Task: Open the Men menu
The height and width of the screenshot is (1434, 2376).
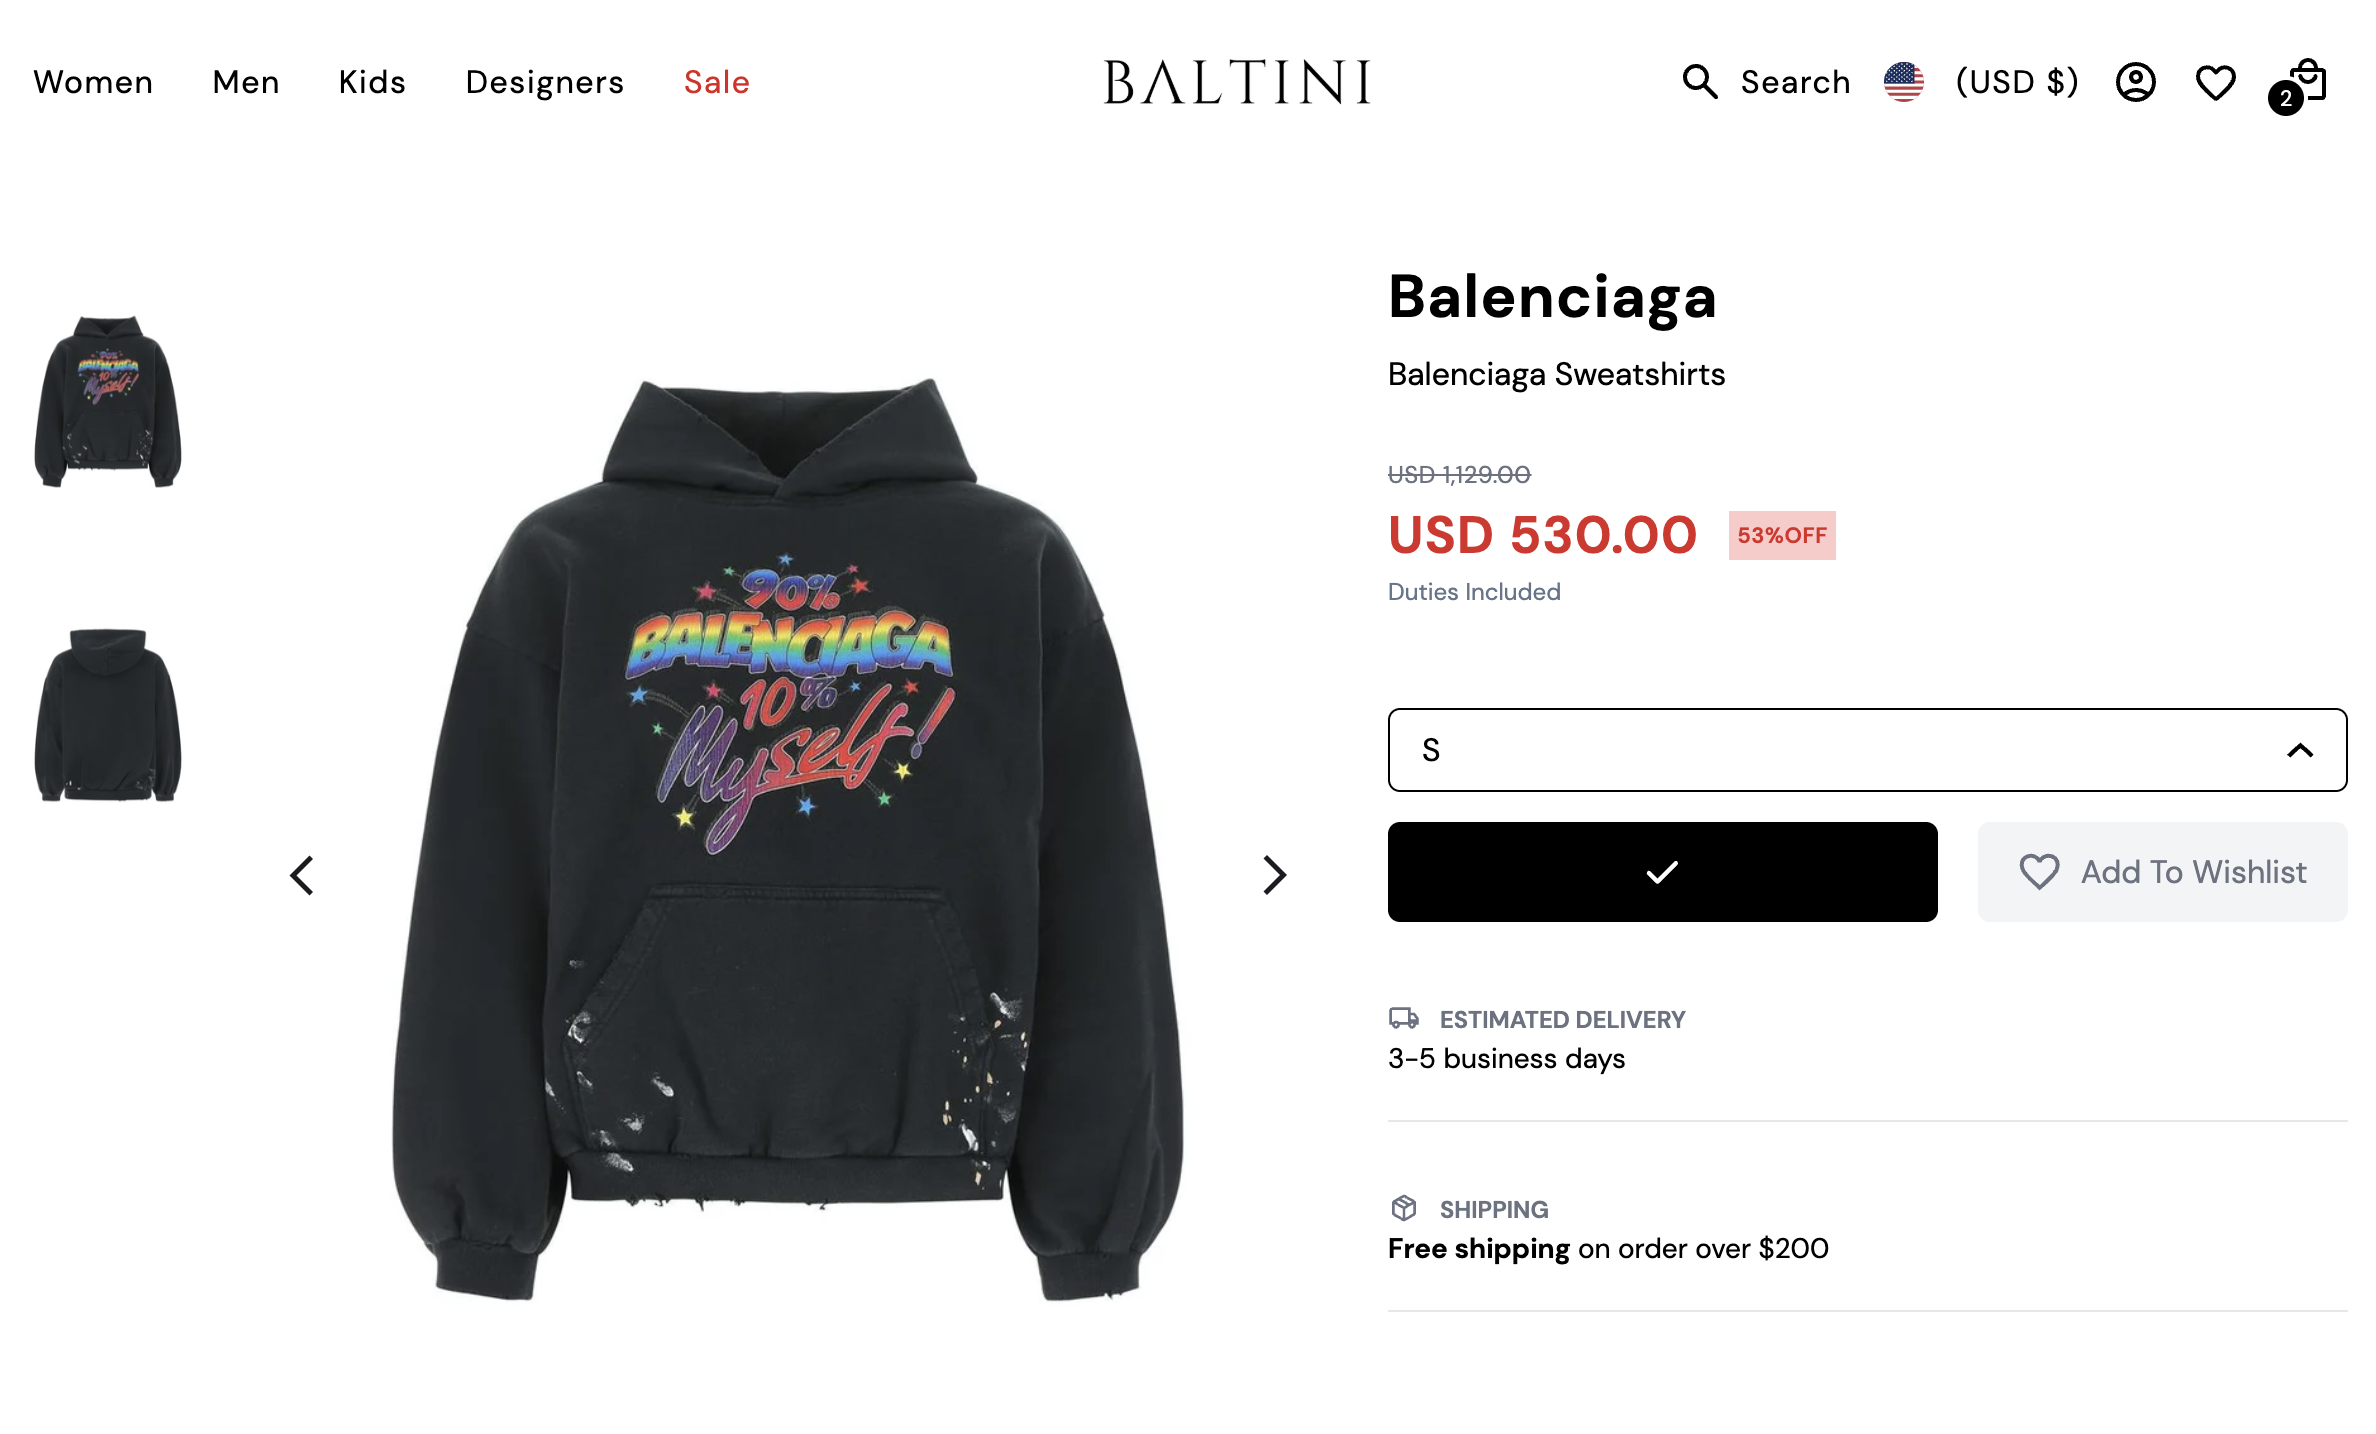Action: tap(246, 82)
